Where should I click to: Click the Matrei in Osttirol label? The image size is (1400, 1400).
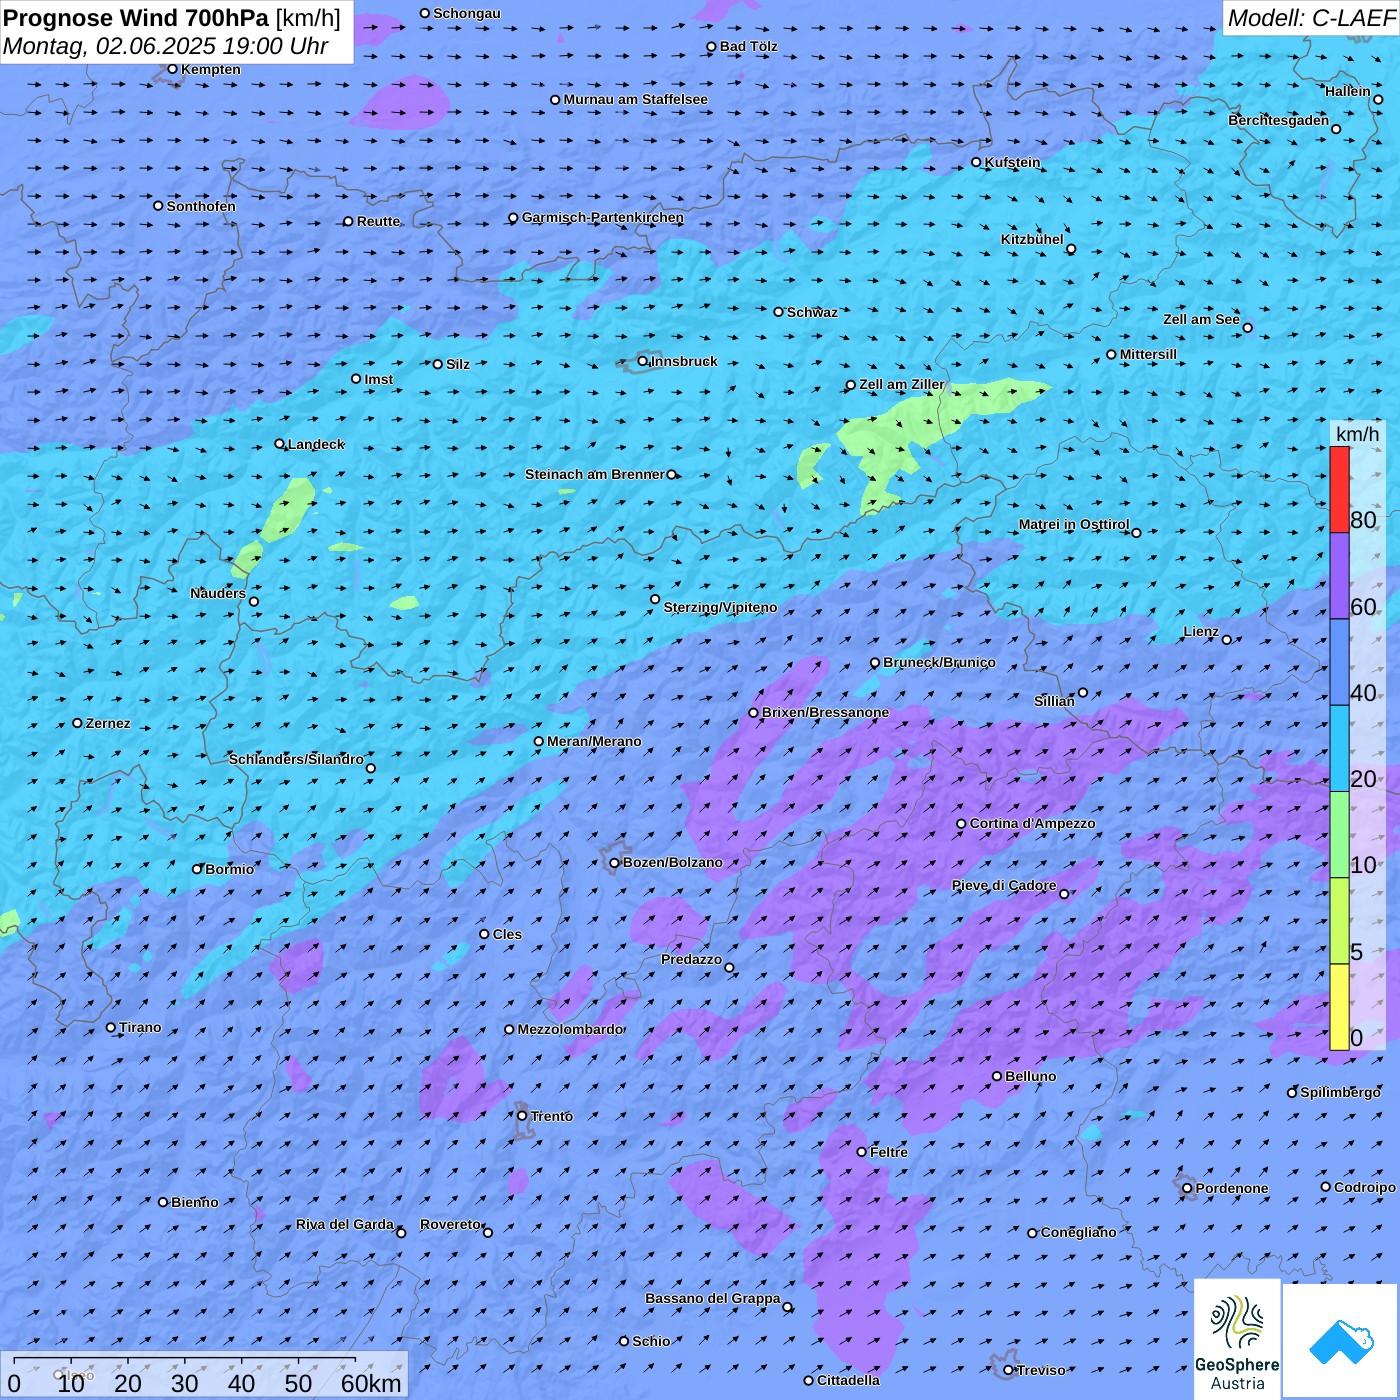(1074, 524)
